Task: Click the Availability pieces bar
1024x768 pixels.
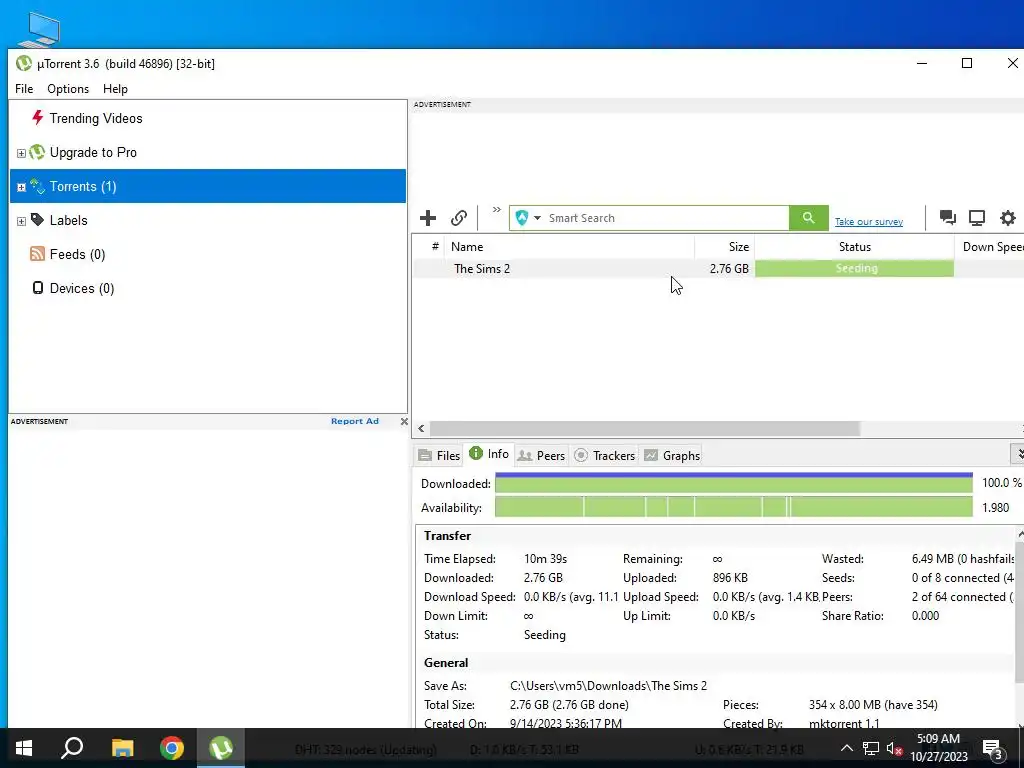Action: pos(734,507)
